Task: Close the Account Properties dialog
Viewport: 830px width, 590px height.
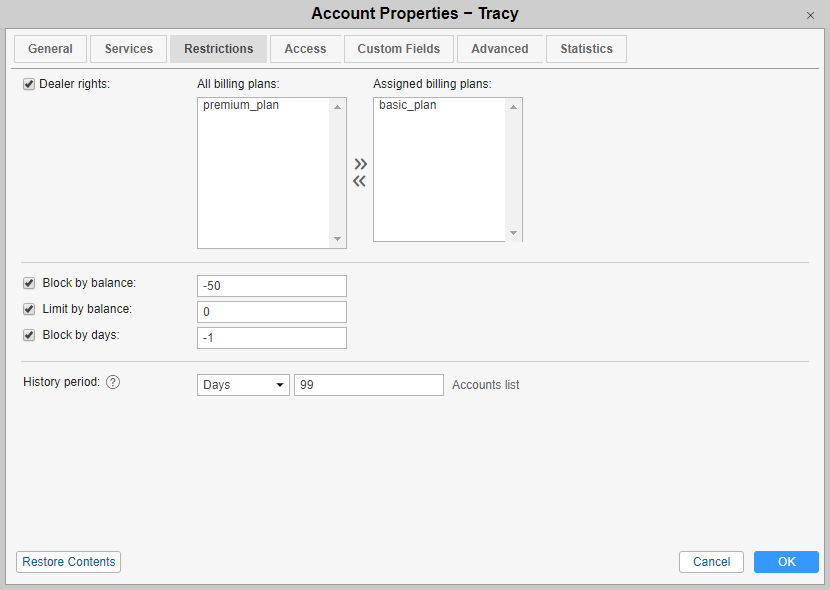Action: click(x=810, y=15)
